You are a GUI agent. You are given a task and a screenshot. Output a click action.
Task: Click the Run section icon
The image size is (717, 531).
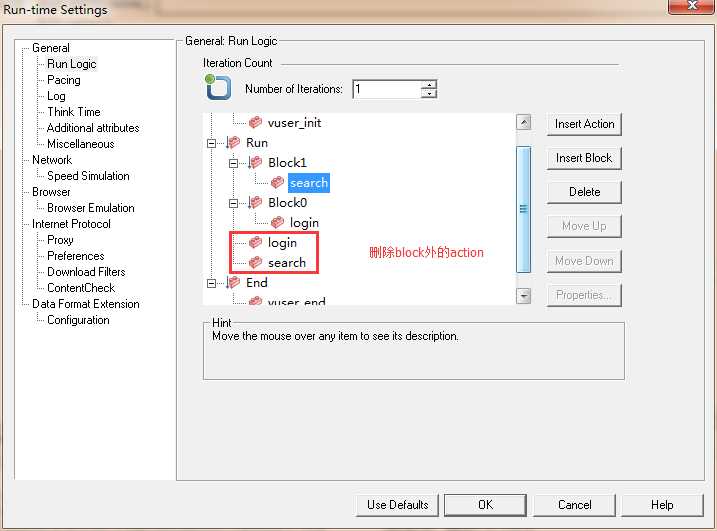pyautogui.click(x=234, y=142)
